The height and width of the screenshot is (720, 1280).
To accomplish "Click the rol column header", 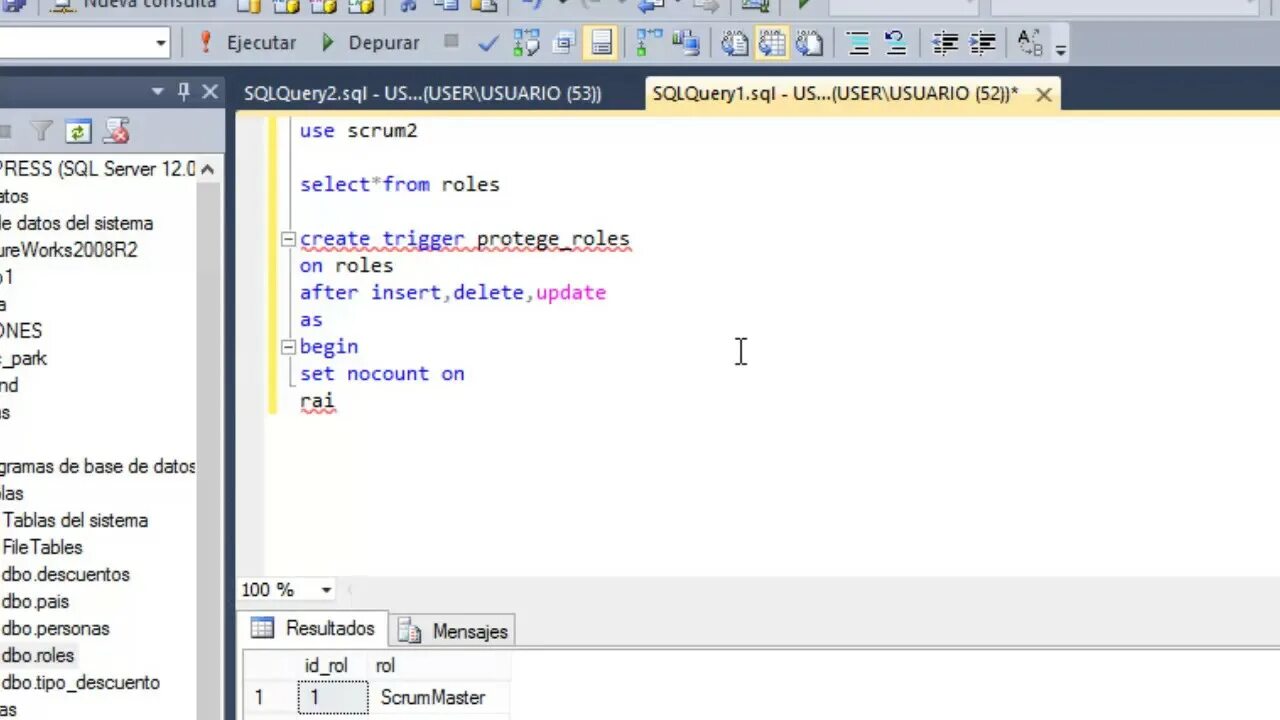I will coord(439,665).
